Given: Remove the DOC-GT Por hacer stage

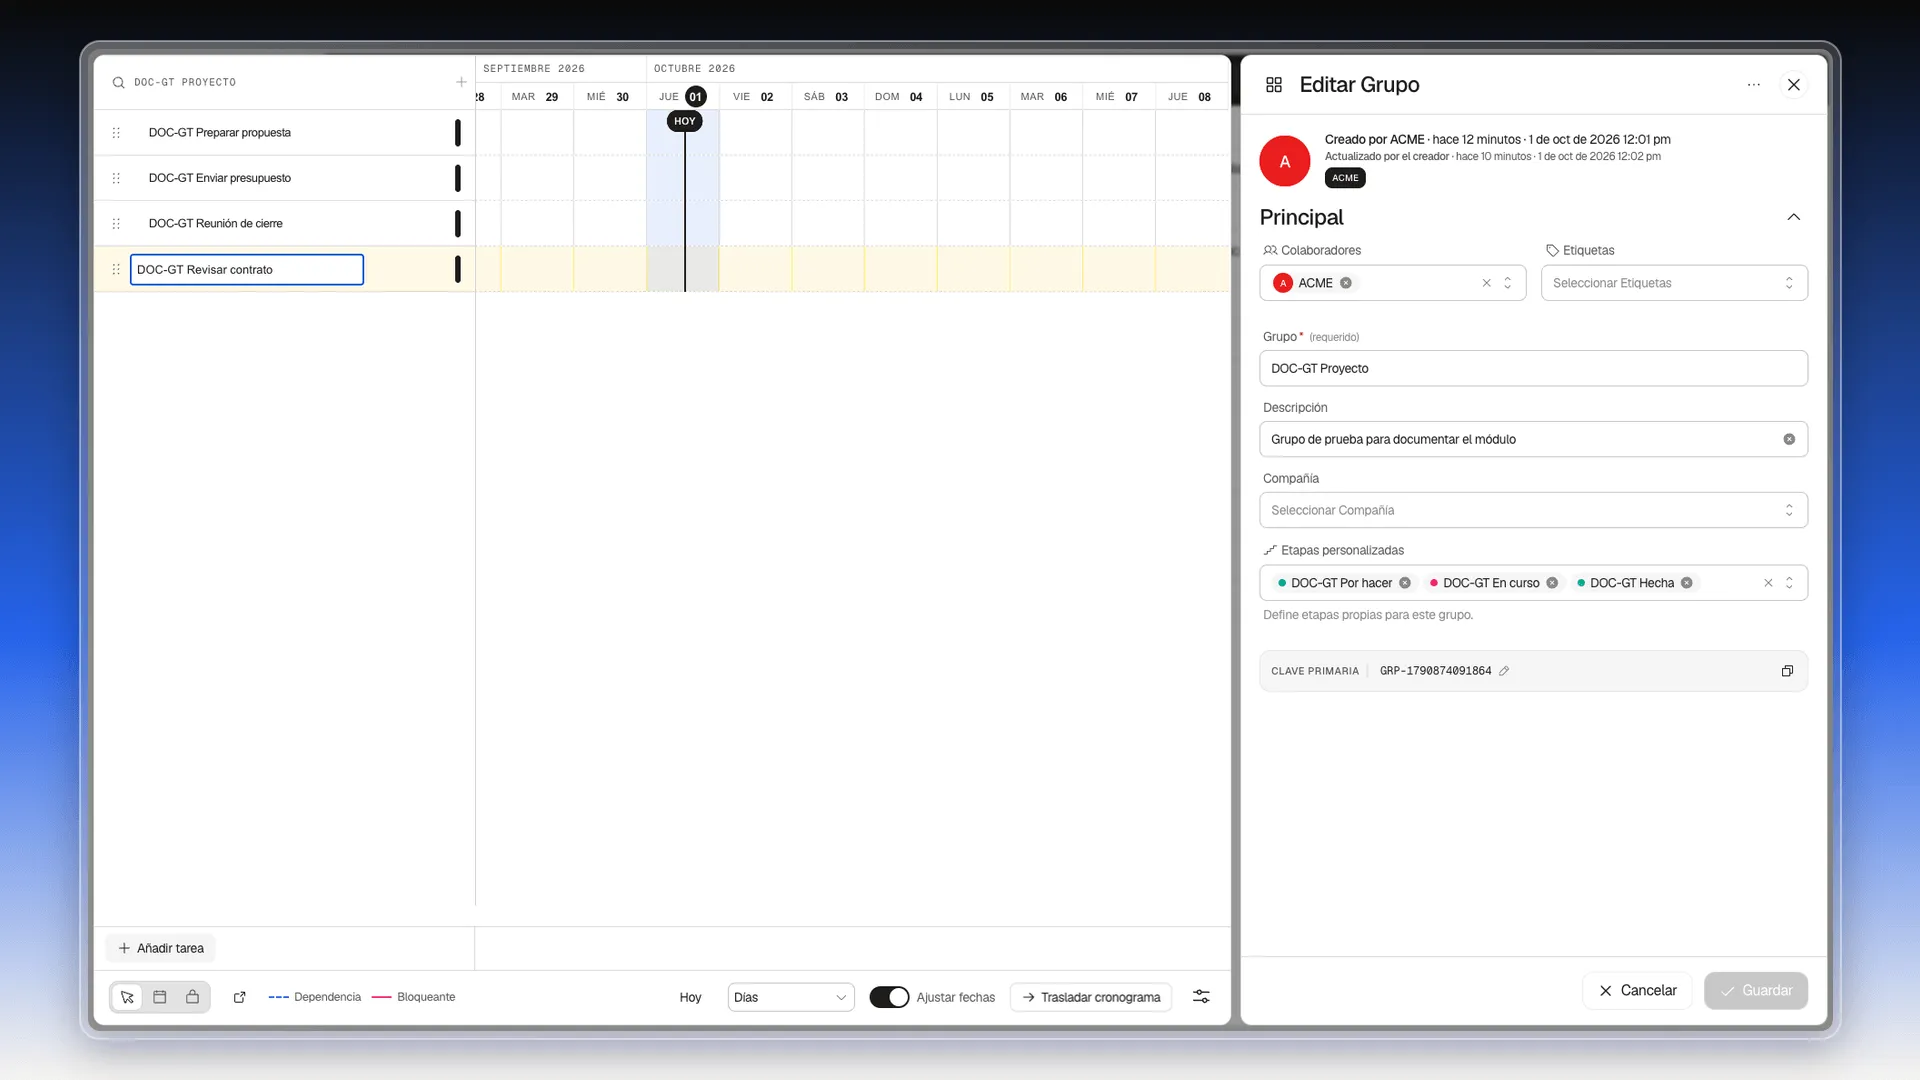Looking at the screenshot, I should [x=1405, y=583].
